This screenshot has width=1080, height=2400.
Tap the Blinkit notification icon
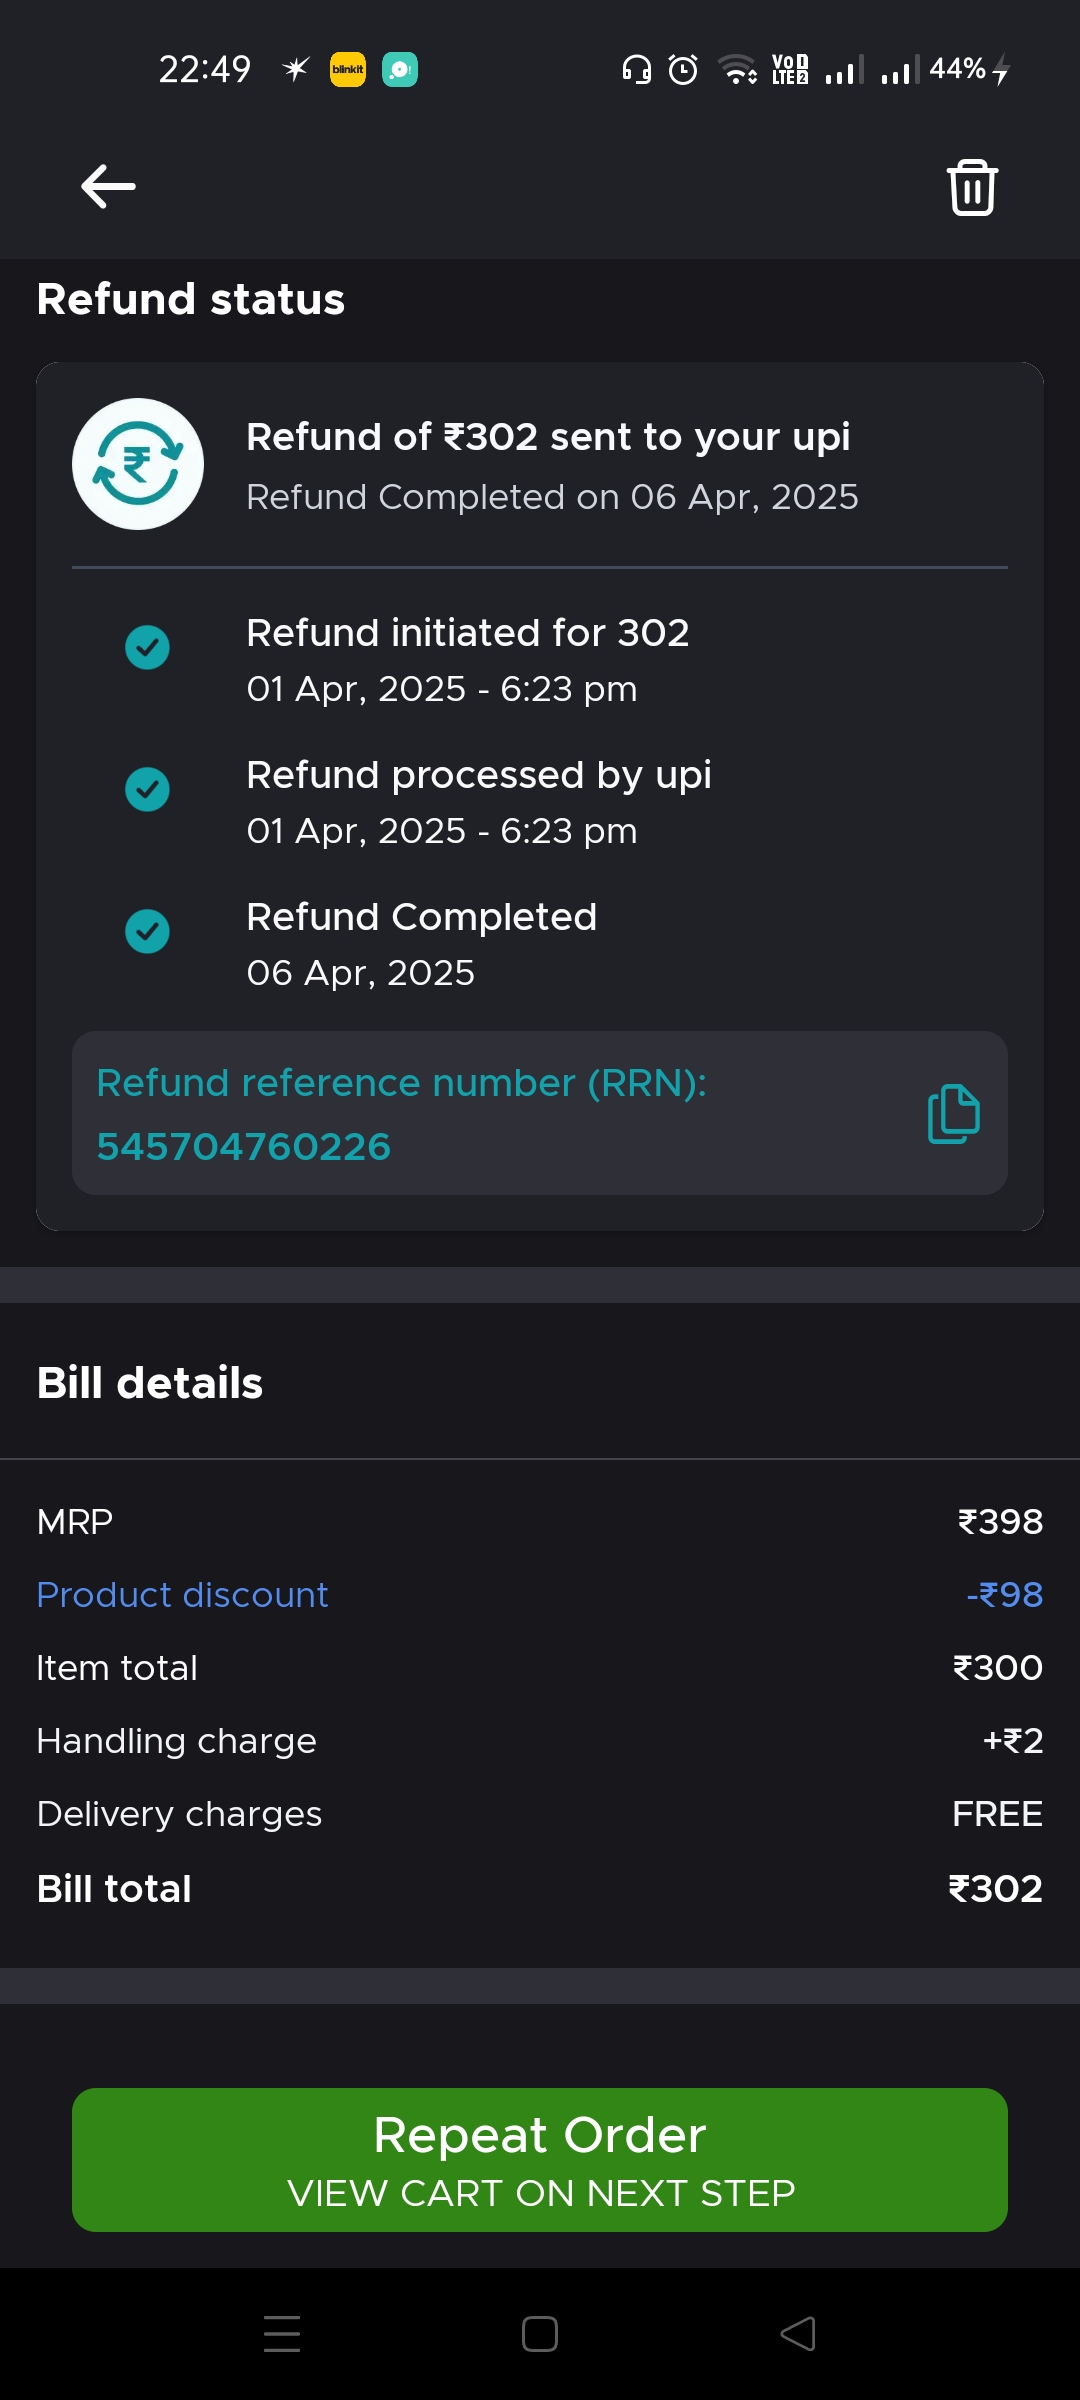(x=348, y=69)
